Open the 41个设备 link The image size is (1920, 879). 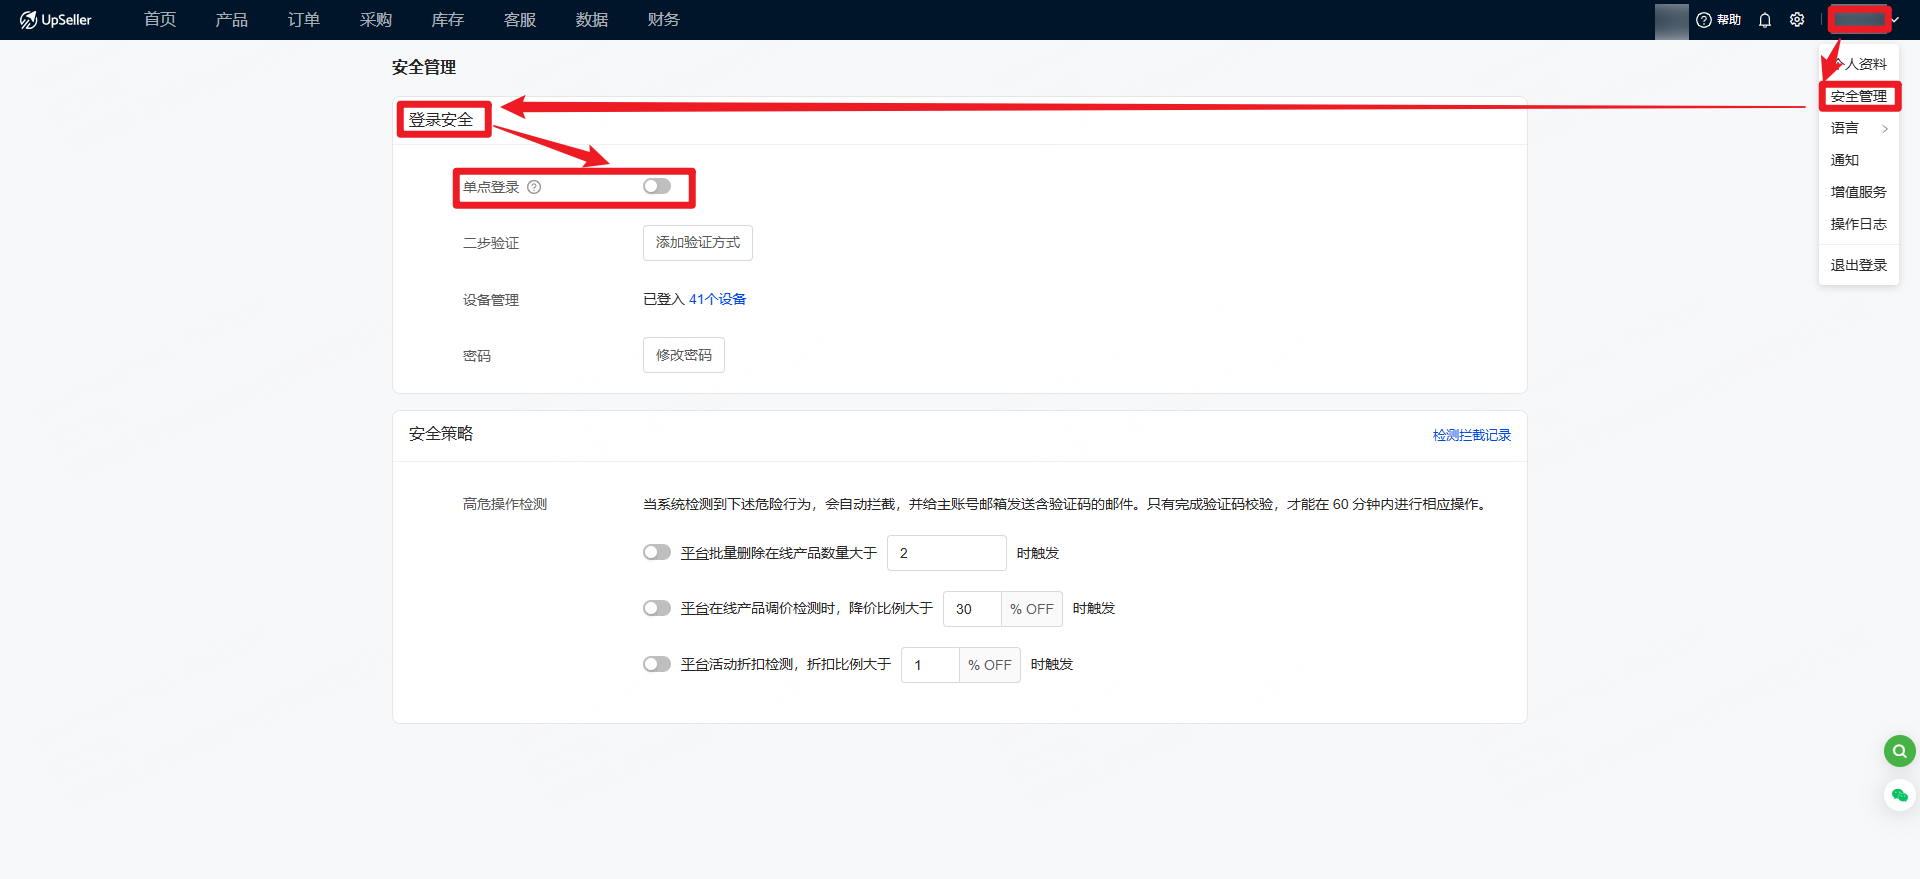(717, 299)
